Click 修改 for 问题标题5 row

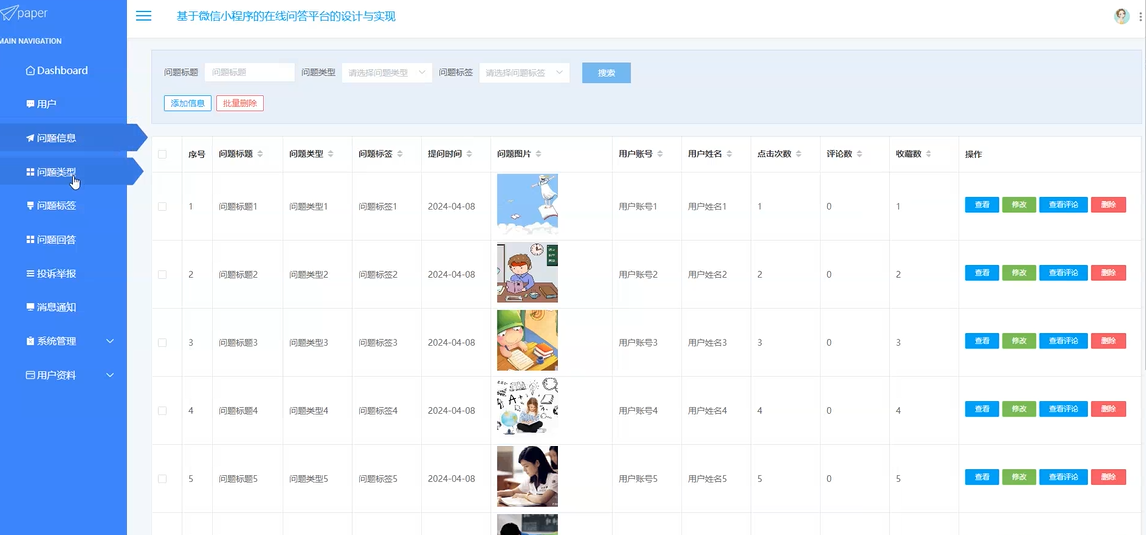pyautogui.click(x=1019, y=477)
